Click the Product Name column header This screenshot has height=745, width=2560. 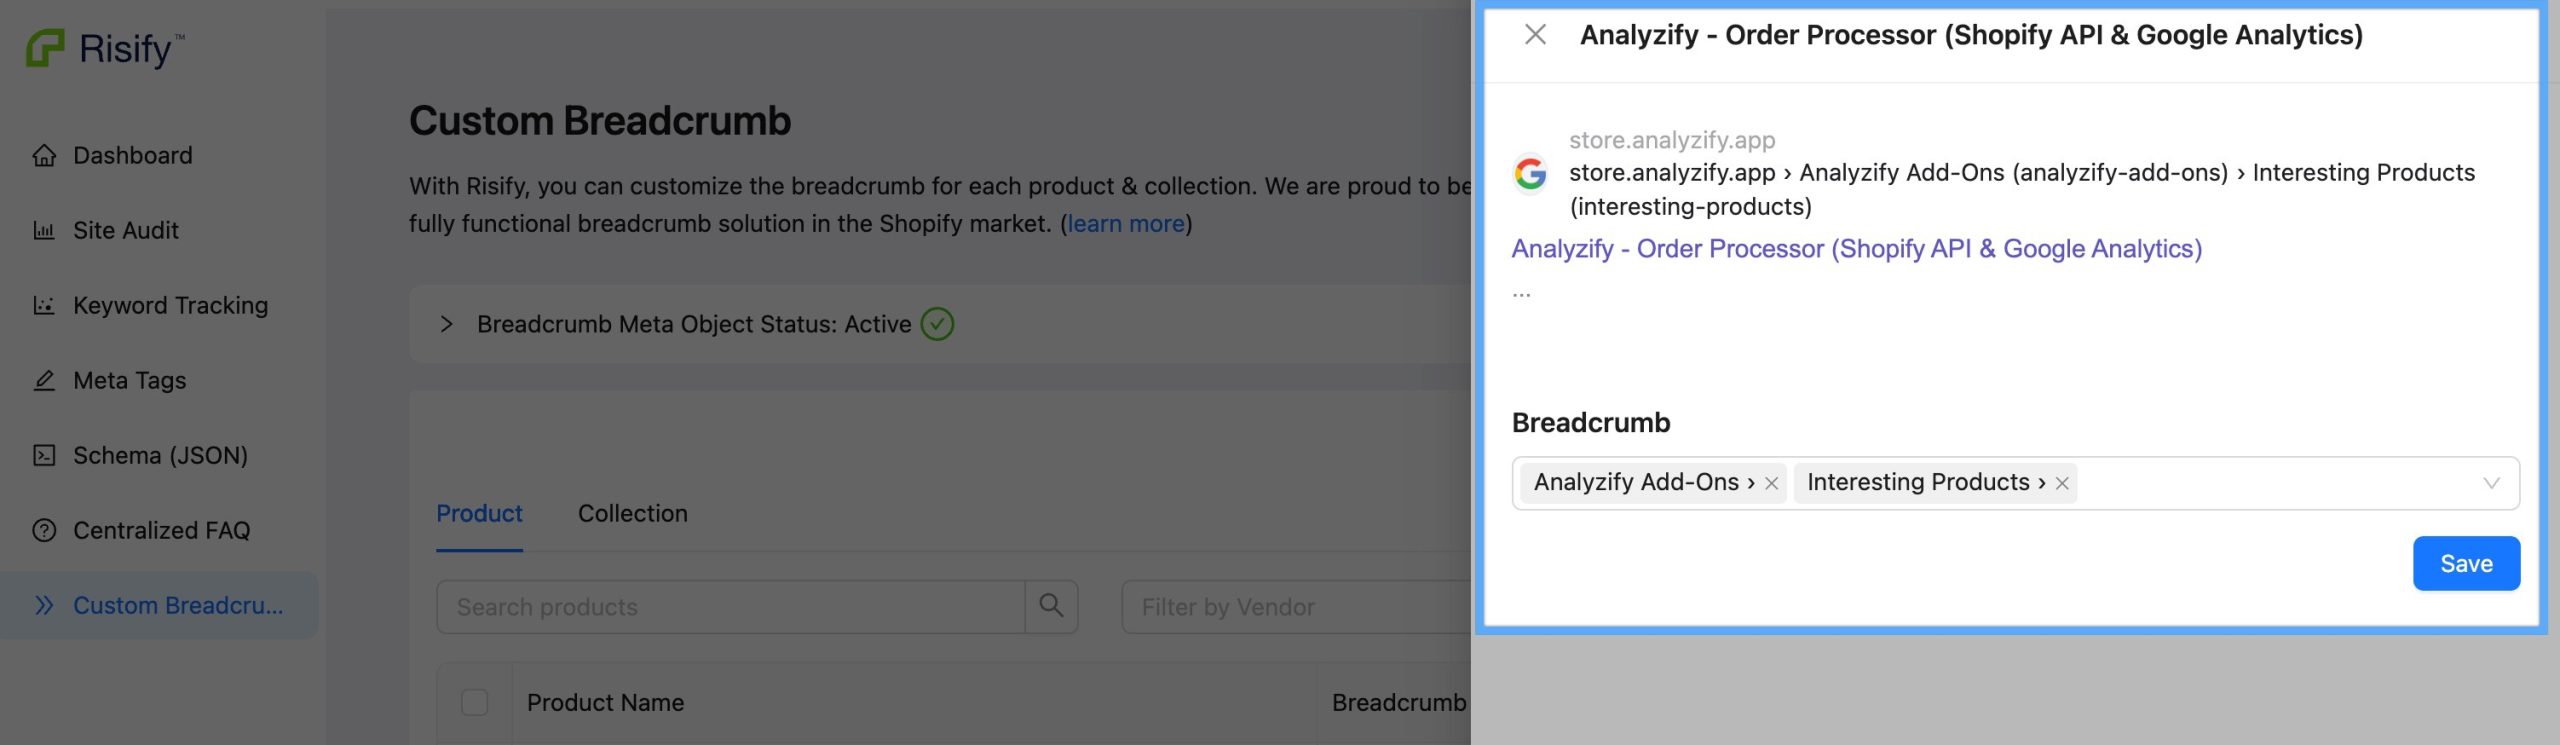click(605, 703)
